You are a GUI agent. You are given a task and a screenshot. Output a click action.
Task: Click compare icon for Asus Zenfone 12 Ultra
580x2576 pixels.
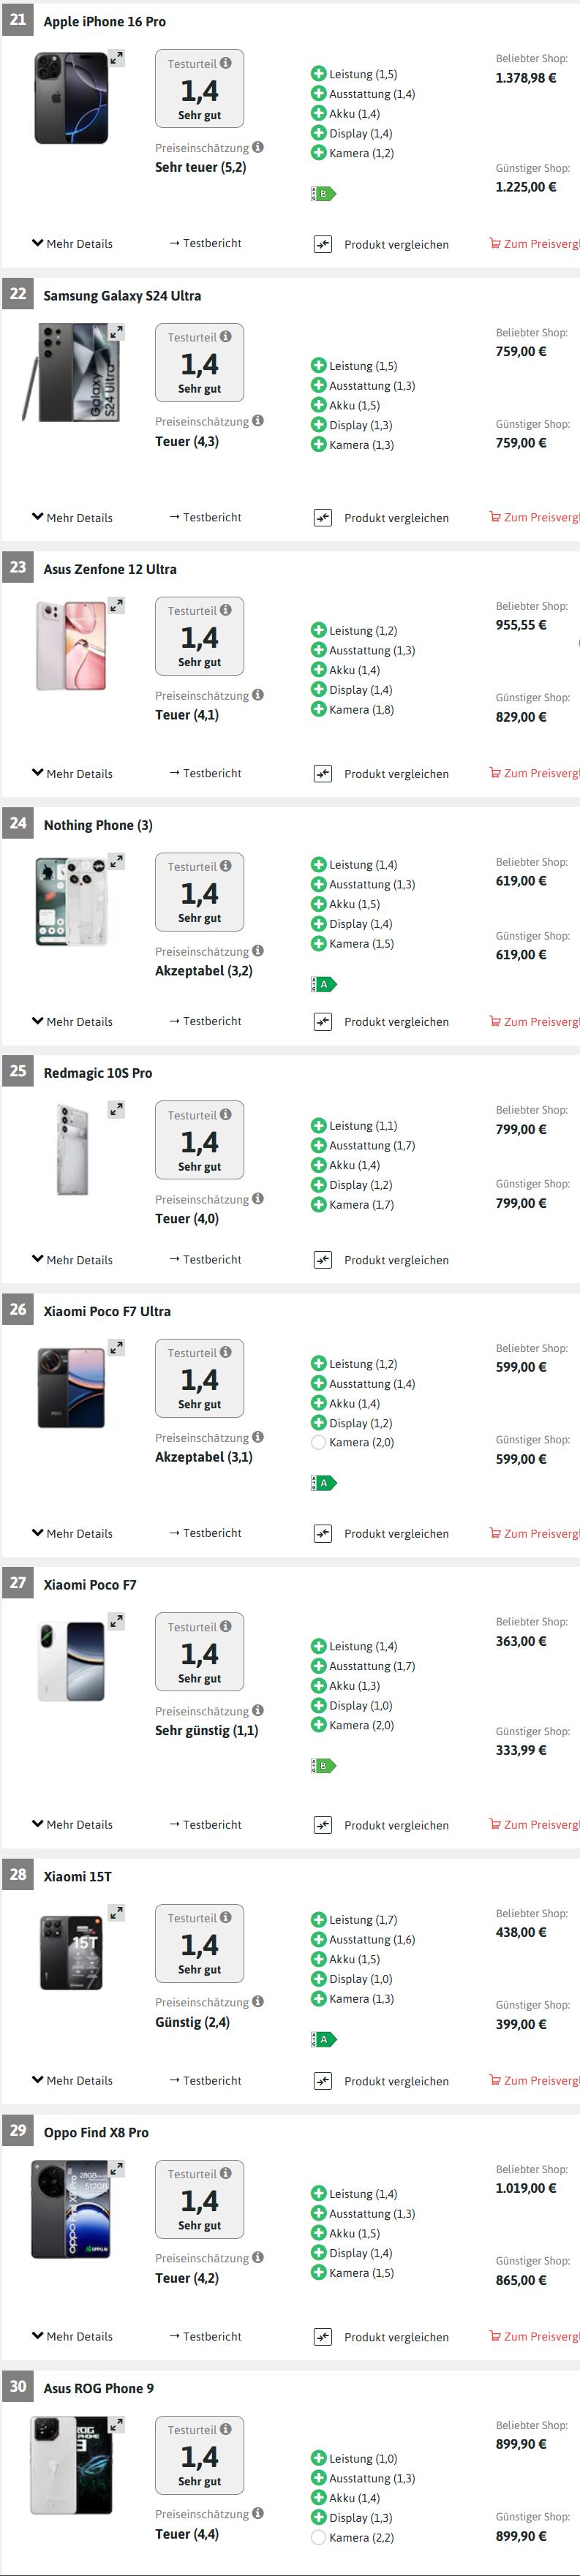(x=322, y=773)
